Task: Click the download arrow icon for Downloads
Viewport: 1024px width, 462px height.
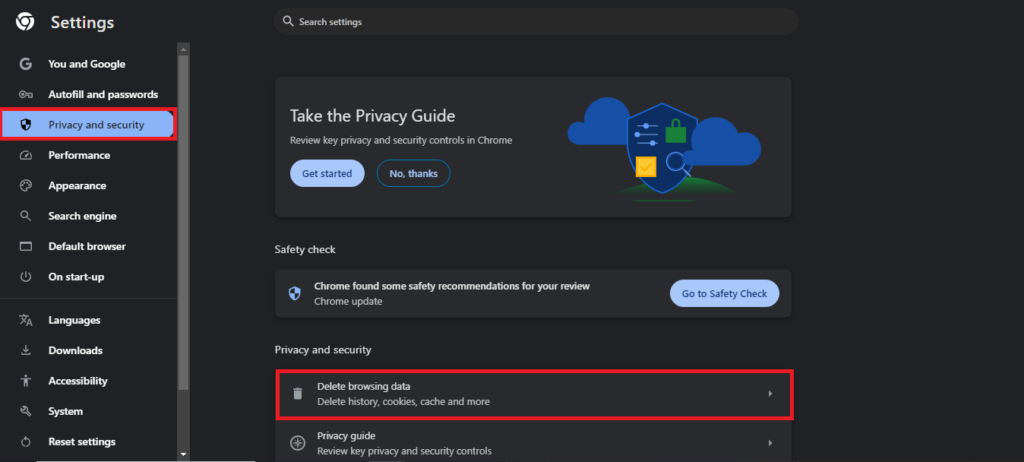Action: coord(25,350)
